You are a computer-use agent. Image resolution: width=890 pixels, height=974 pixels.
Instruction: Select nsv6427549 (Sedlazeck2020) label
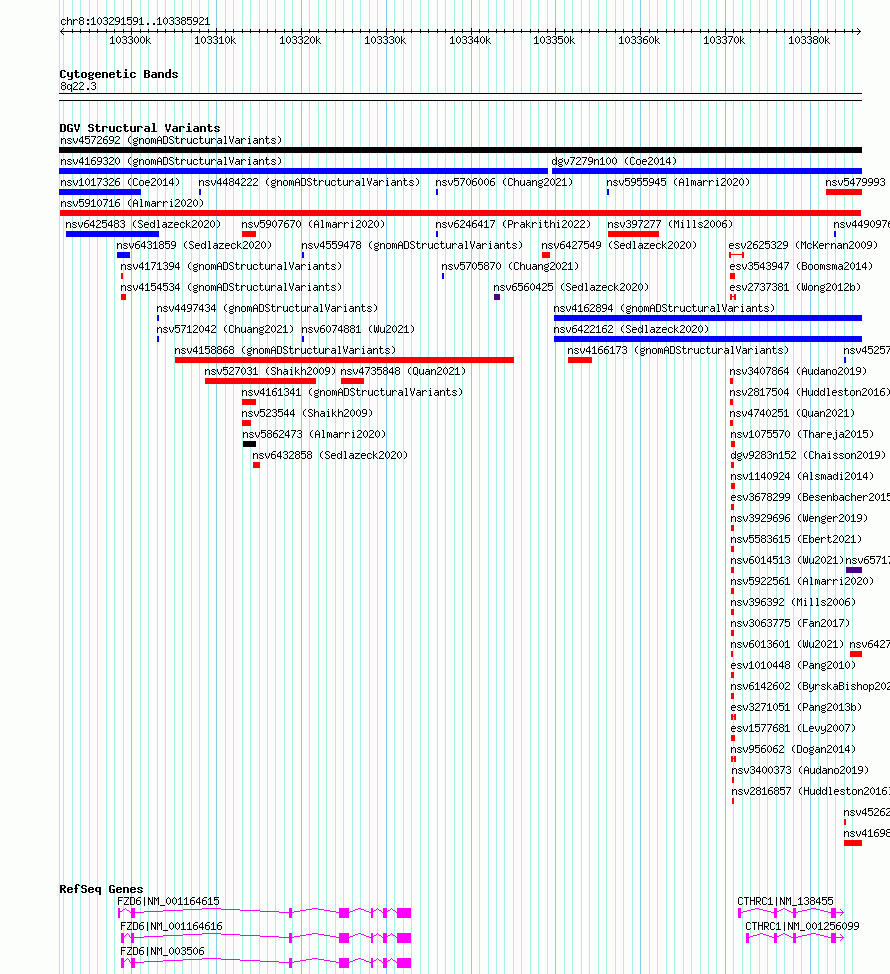619,246
